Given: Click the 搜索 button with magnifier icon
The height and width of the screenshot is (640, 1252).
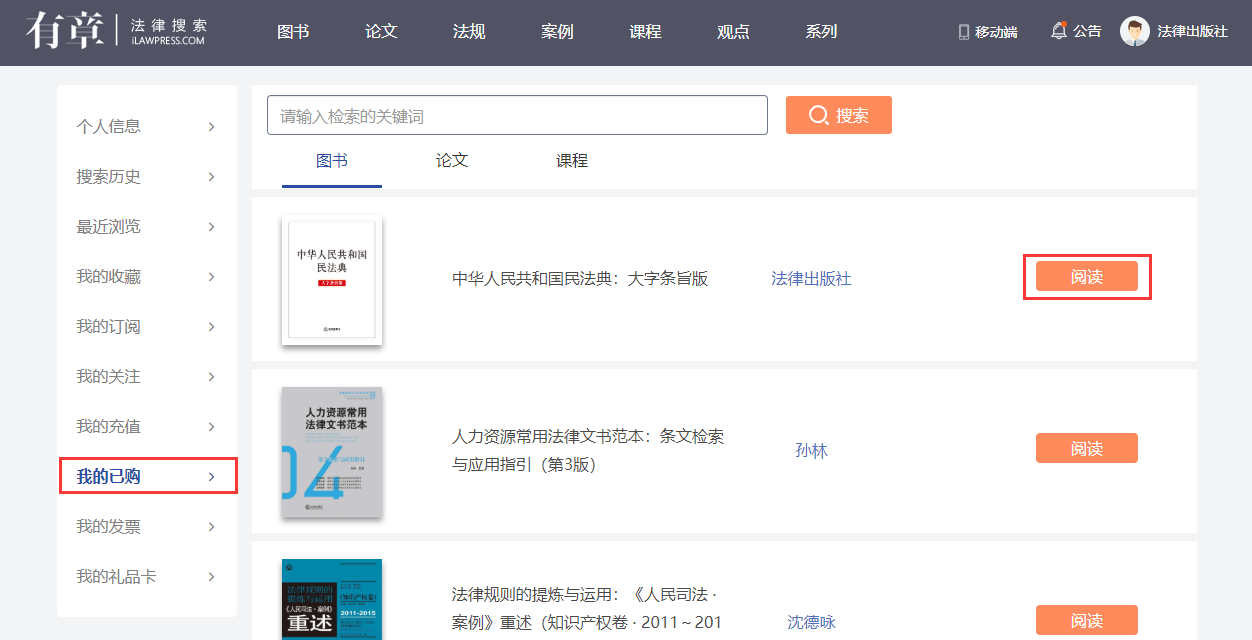Looking at the screenshot, I should 838,115.
